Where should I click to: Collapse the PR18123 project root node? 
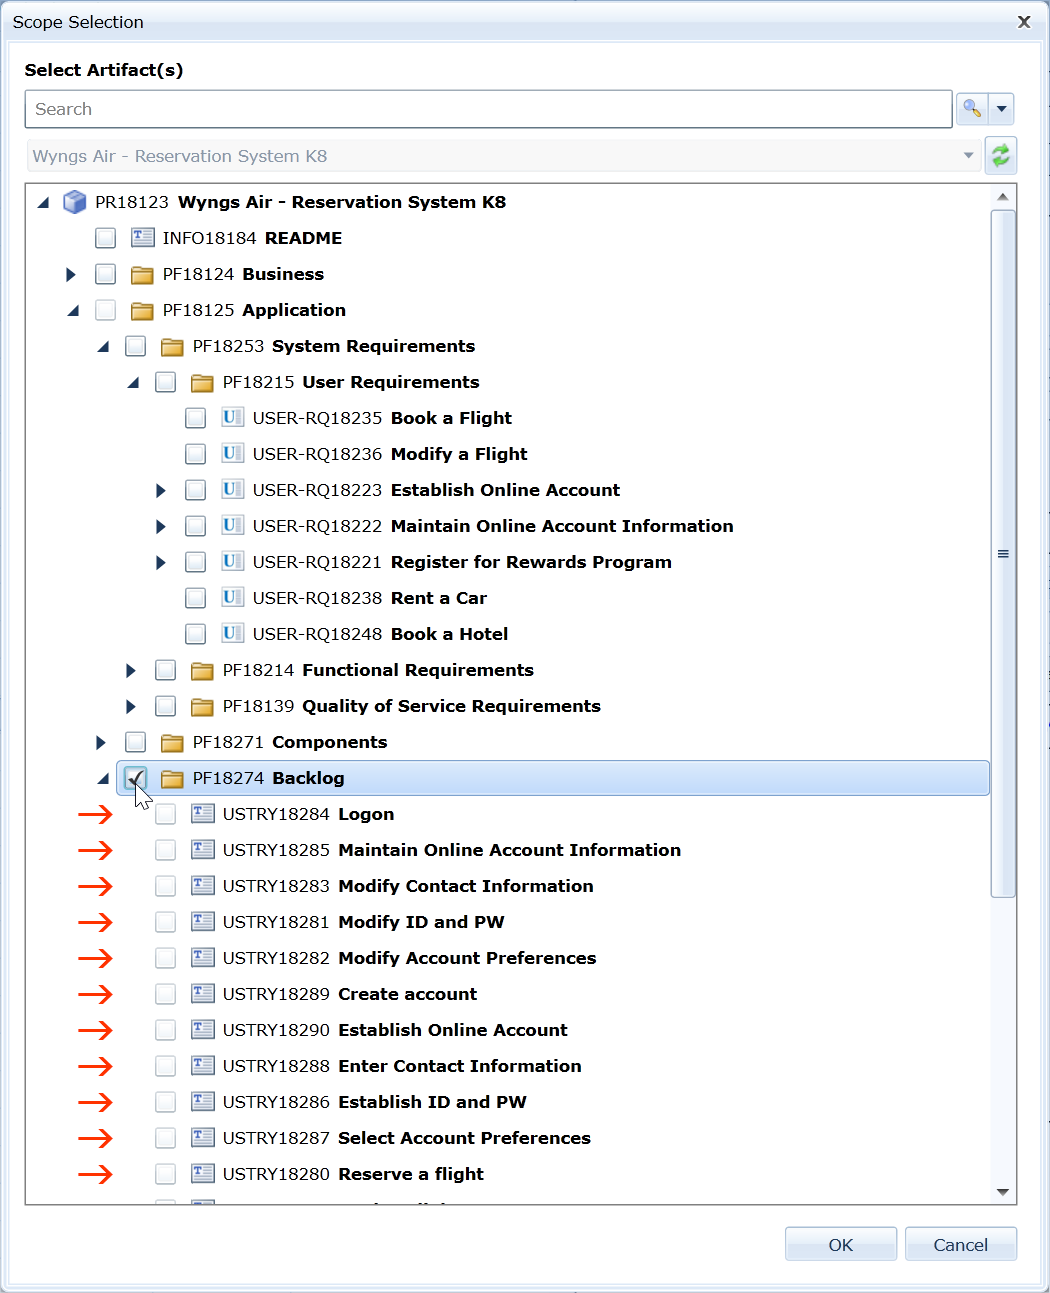tap(43, 202)
